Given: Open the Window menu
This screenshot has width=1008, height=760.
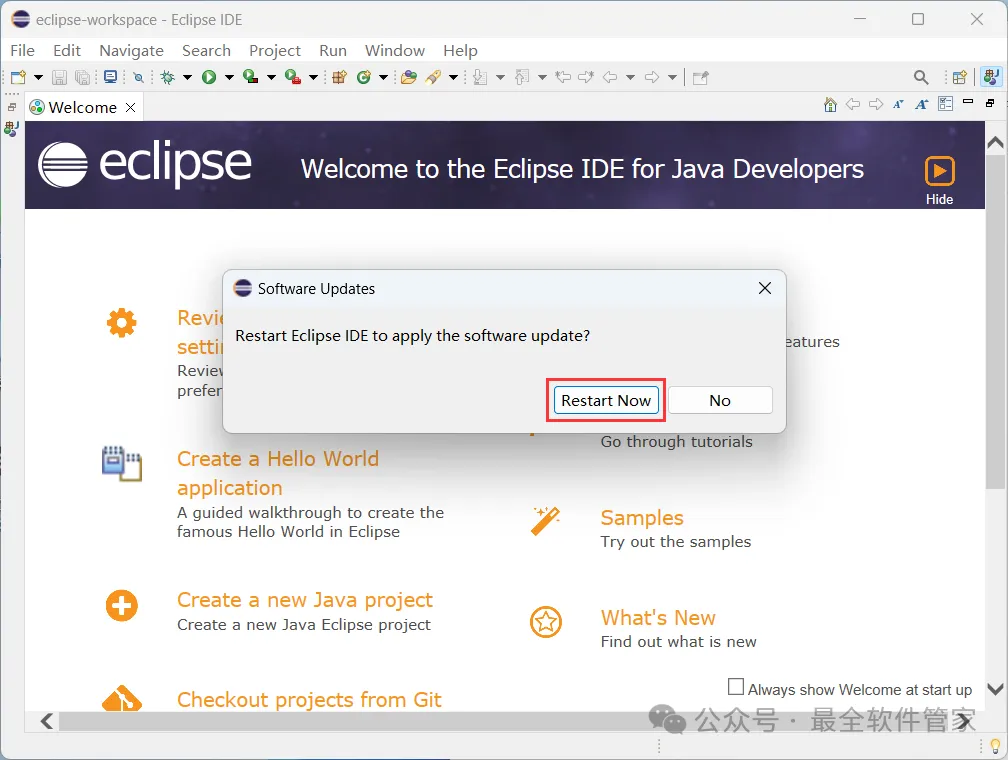Looking at the screenshot, I should click(x=395, y=50).
